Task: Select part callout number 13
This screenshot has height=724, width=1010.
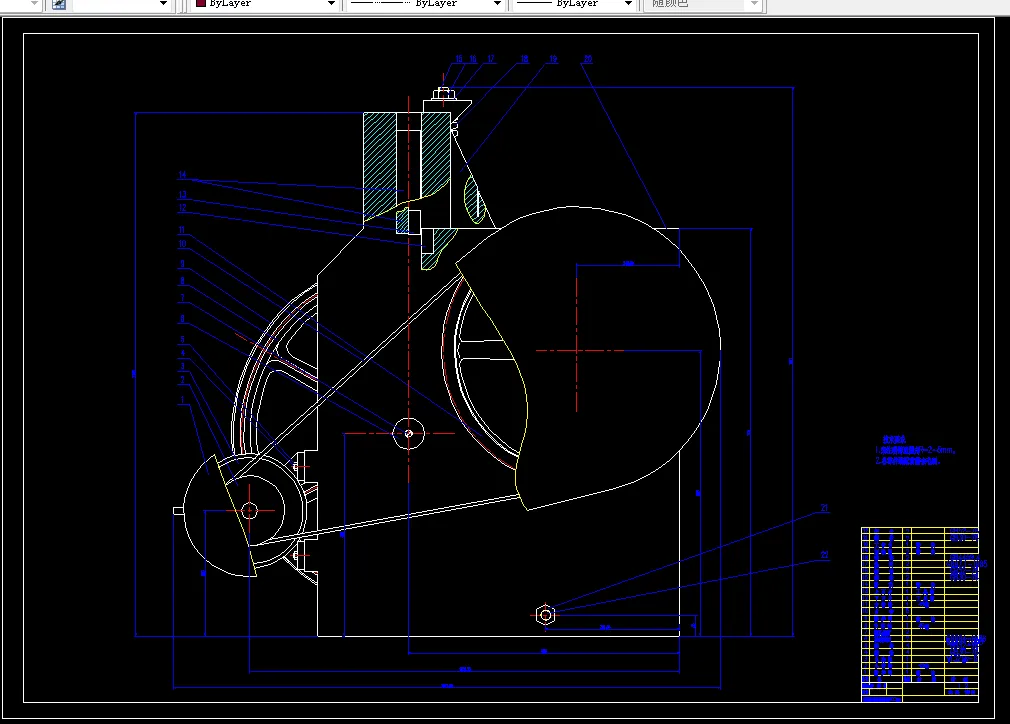Action: [182, 195]
